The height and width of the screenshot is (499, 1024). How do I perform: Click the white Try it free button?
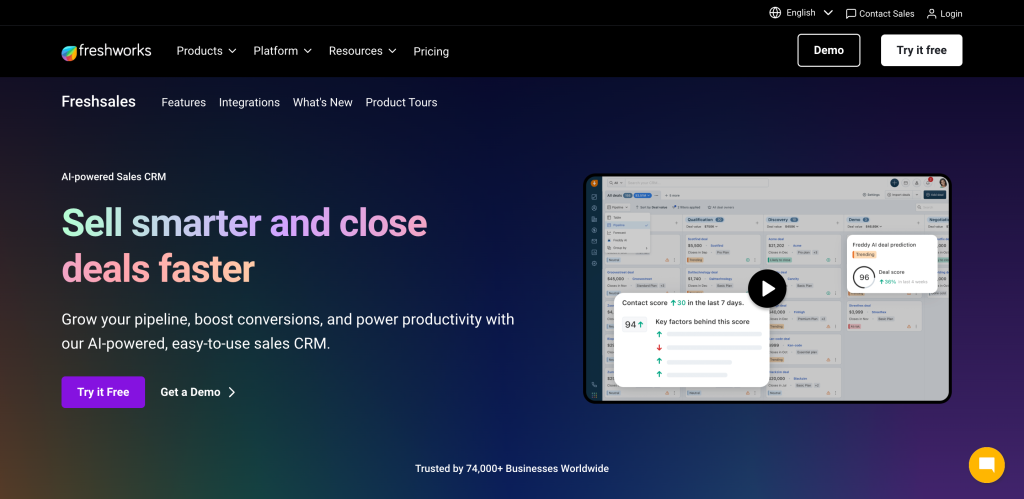921,50
